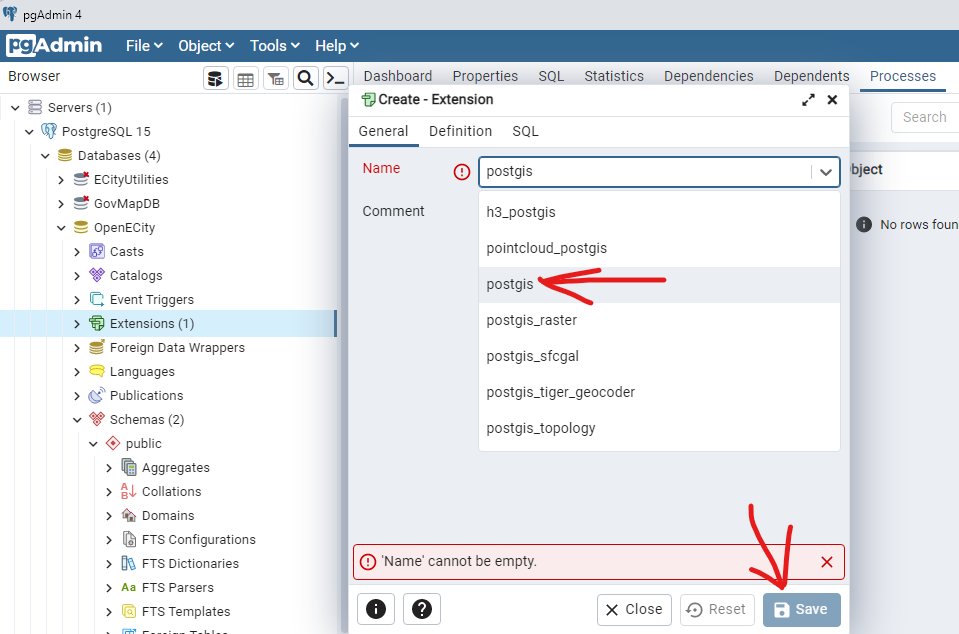959x634 pixels.
Task: Select postgis_raster option
Action: point(659,320)
